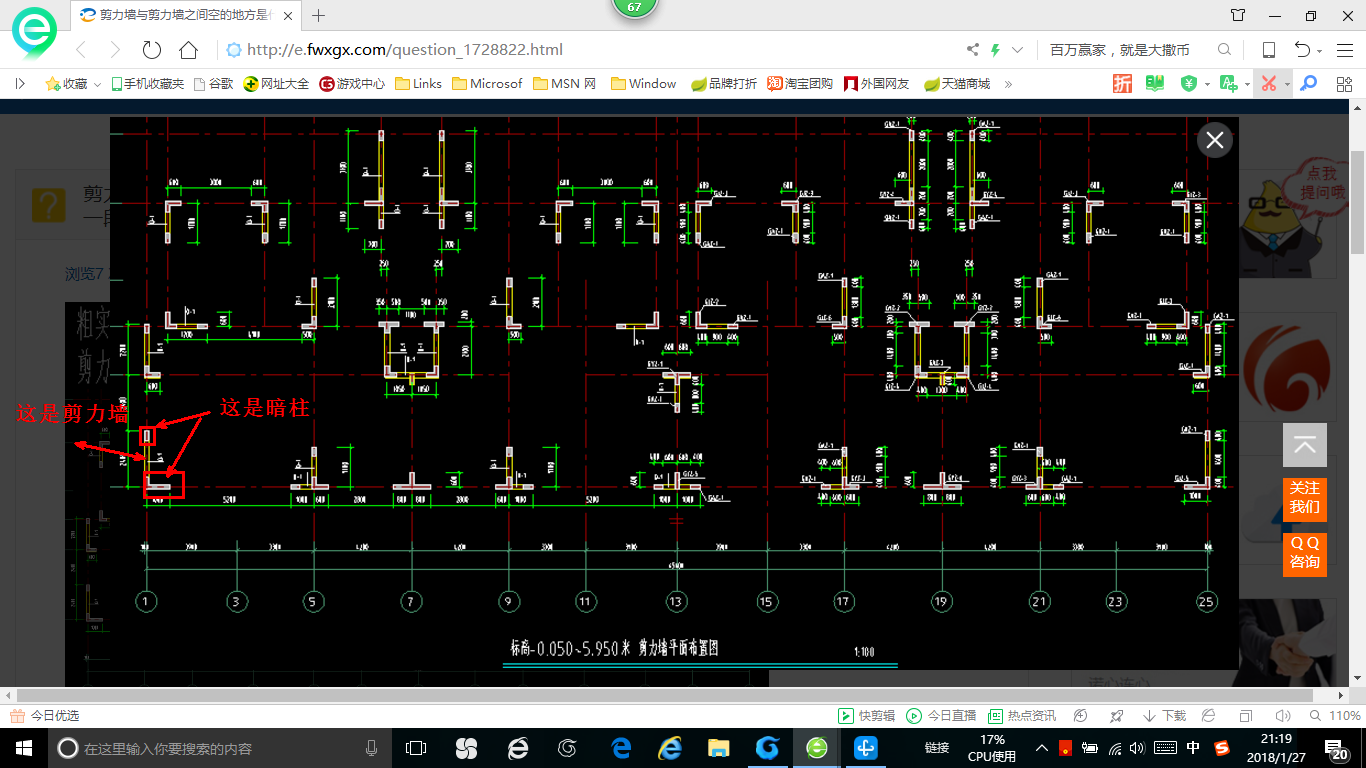Click the search magnifier icon

coord(1224,50)
